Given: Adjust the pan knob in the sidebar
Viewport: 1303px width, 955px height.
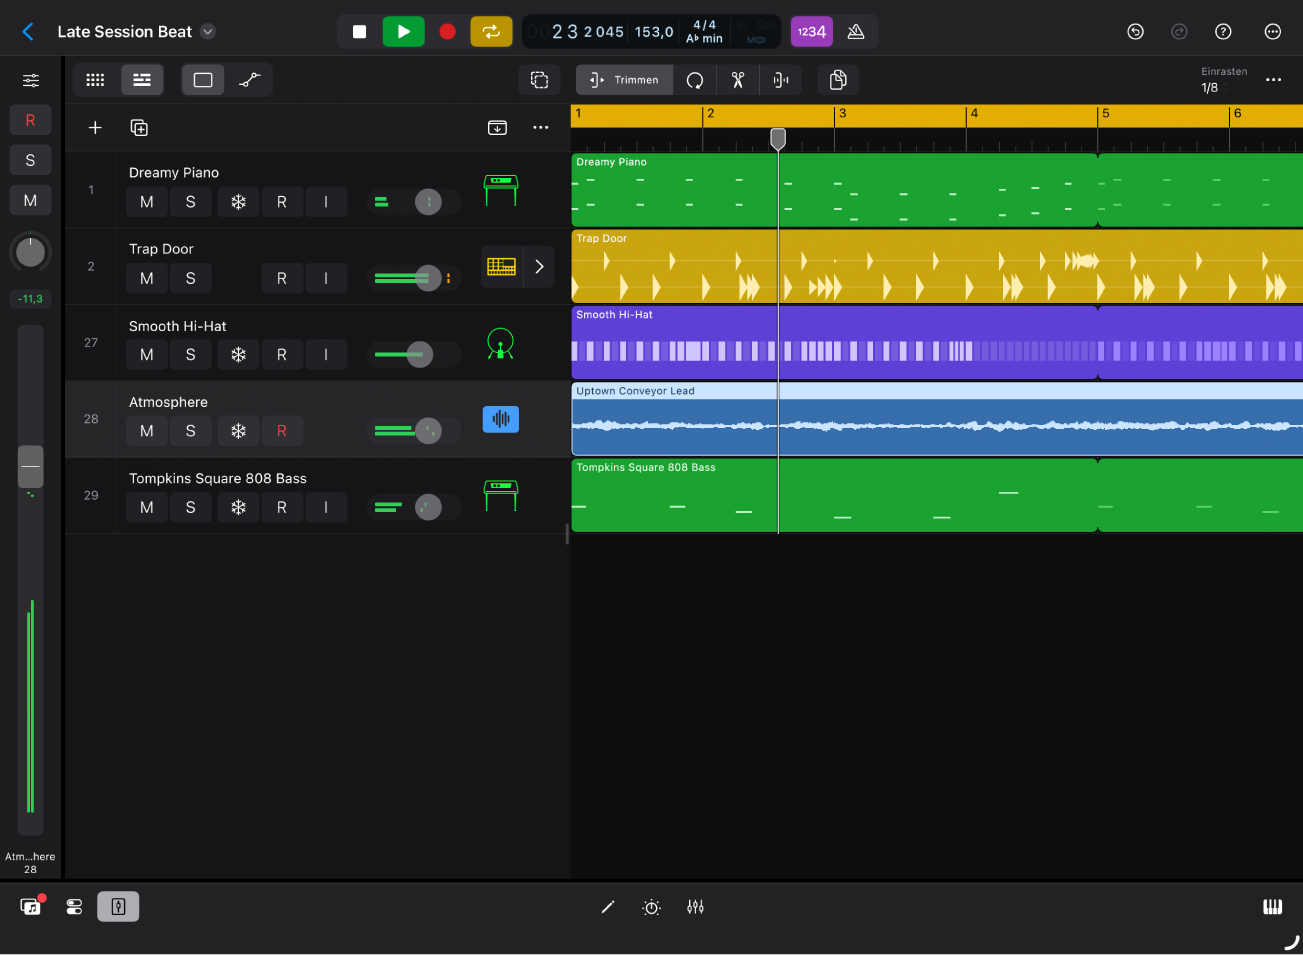Looking at the screenshot, I should click(x=30, y=252).
